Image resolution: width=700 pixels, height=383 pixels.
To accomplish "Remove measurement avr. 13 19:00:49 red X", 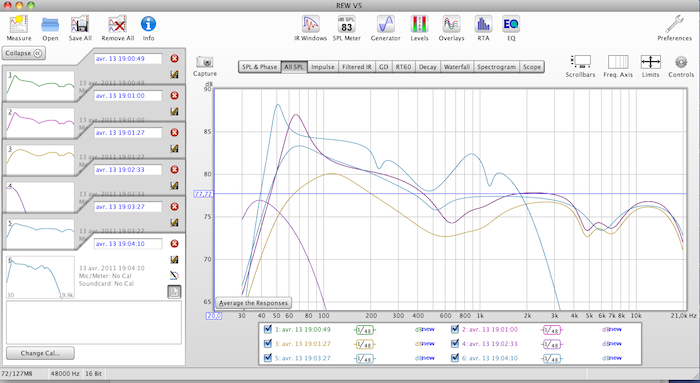I will coord(175,58).
